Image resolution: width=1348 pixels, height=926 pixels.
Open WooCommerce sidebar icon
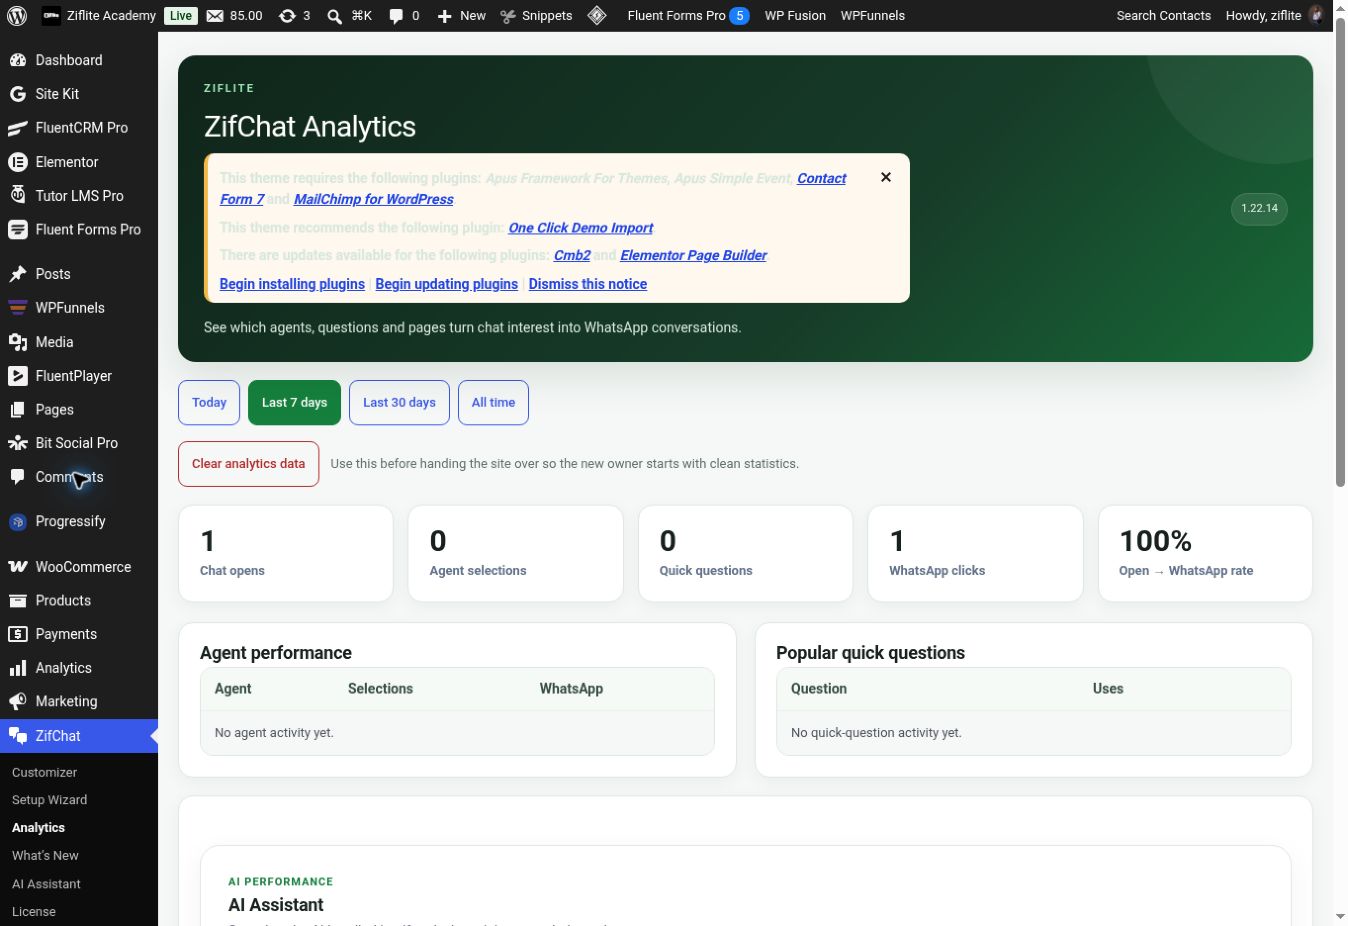[x=17, y=567]
